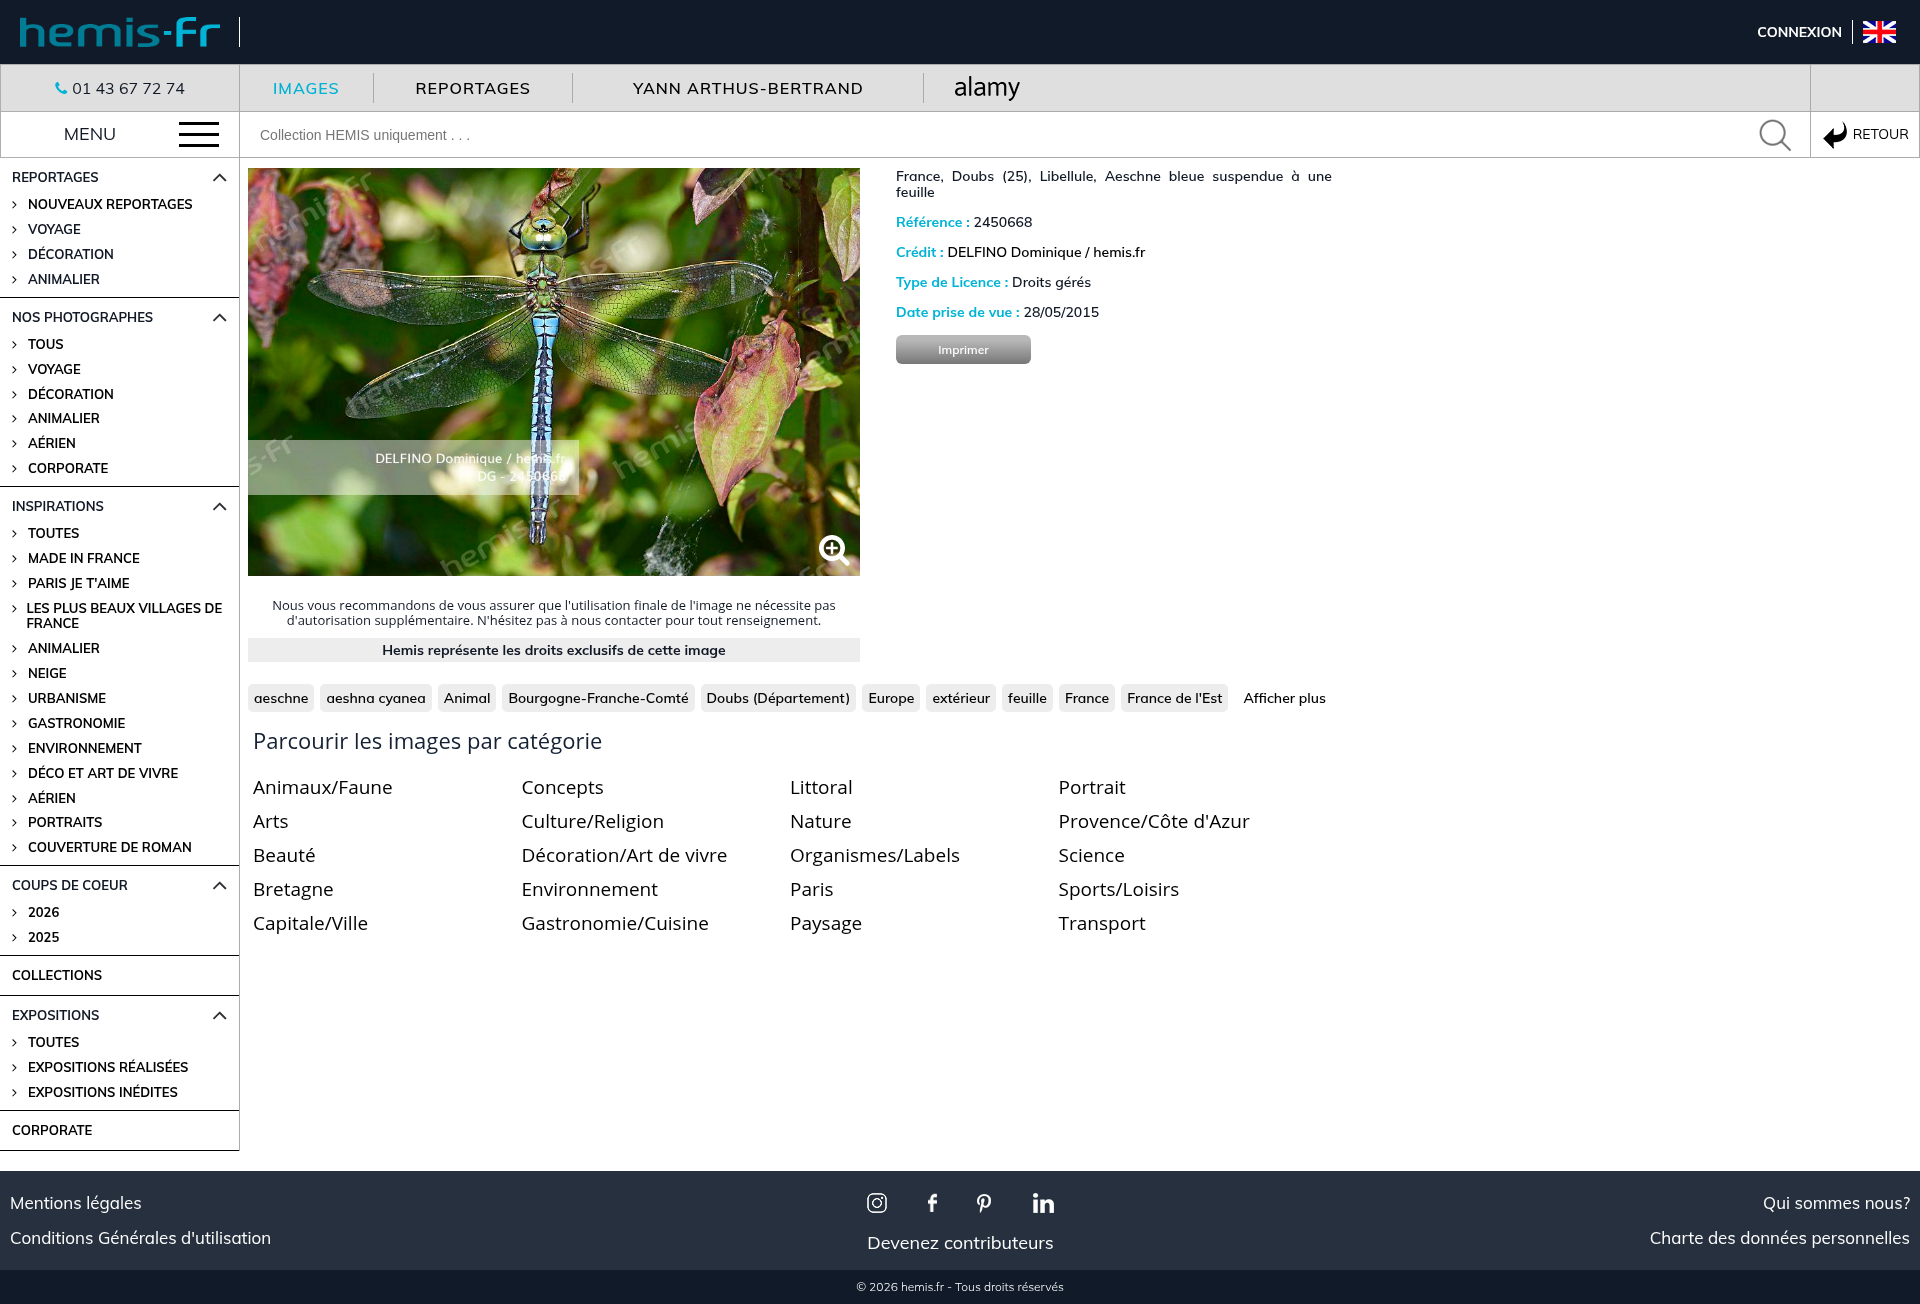Screen dimensions: 1920x1304
Task: Open the LinkedIn icon in the footer
Action: coord(1043,1203)
